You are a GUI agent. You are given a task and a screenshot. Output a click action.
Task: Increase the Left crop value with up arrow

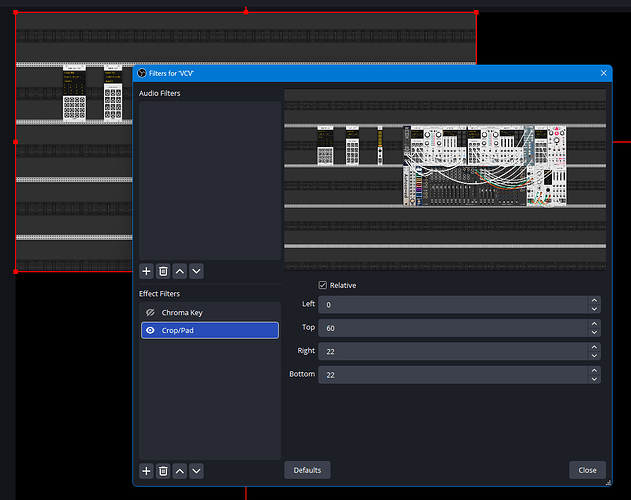(594, 300)
